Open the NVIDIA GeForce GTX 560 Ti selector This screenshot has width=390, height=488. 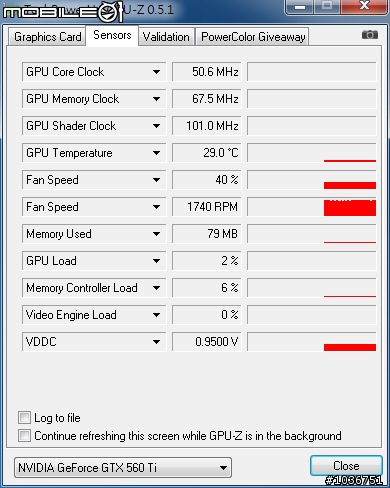123,468
